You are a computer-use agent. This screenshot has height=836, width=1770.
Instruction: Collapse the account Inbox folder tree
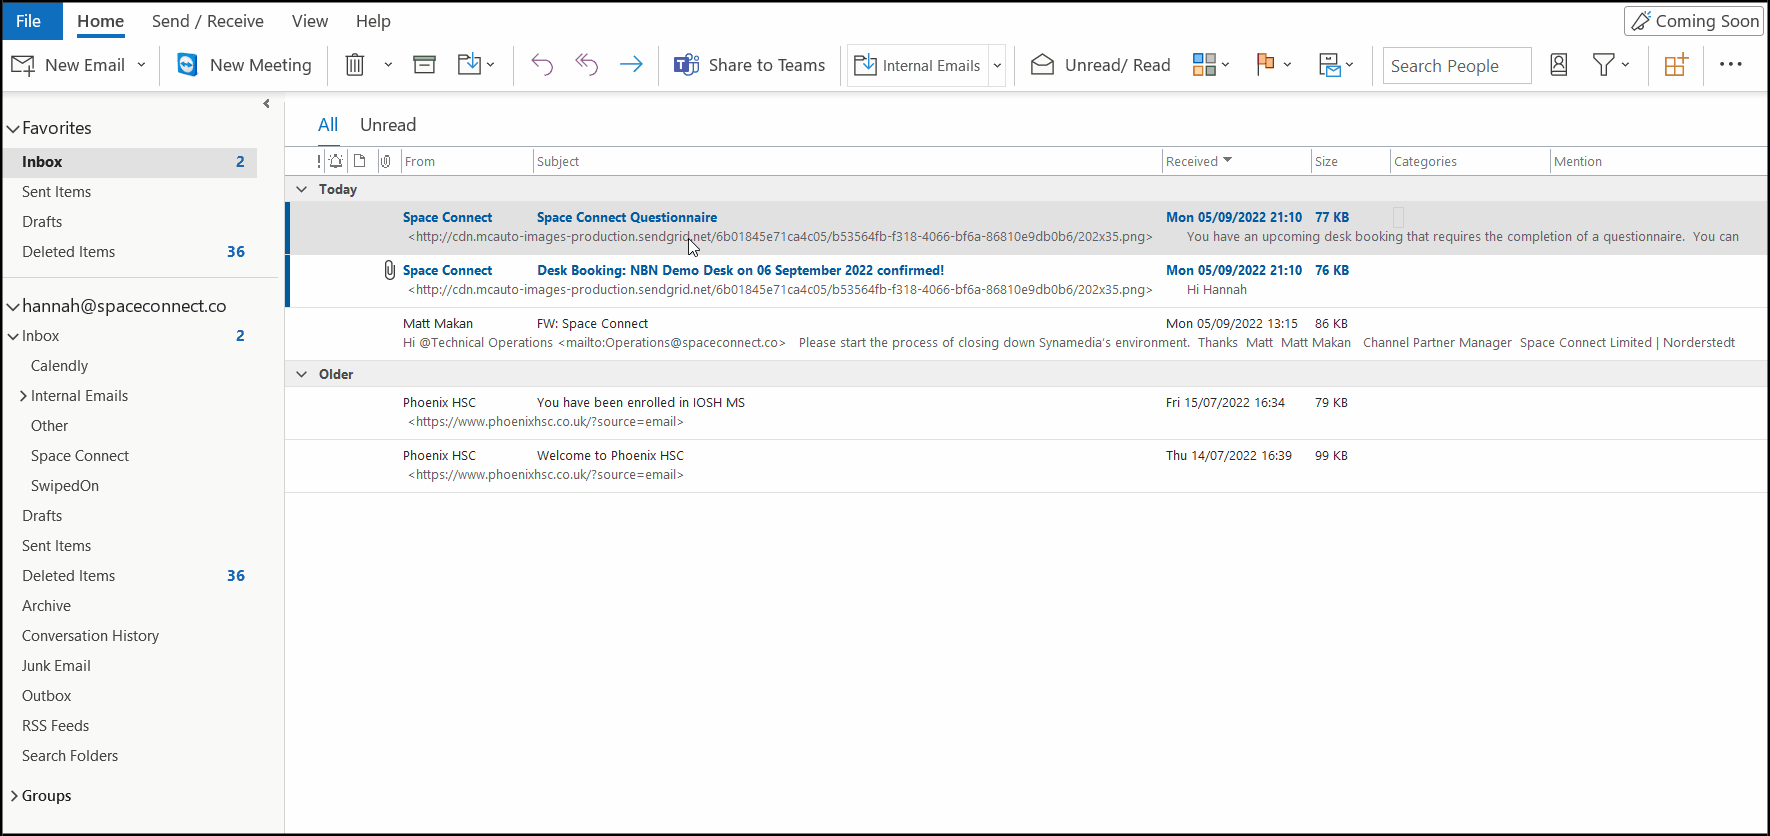(x=13, y=337)
